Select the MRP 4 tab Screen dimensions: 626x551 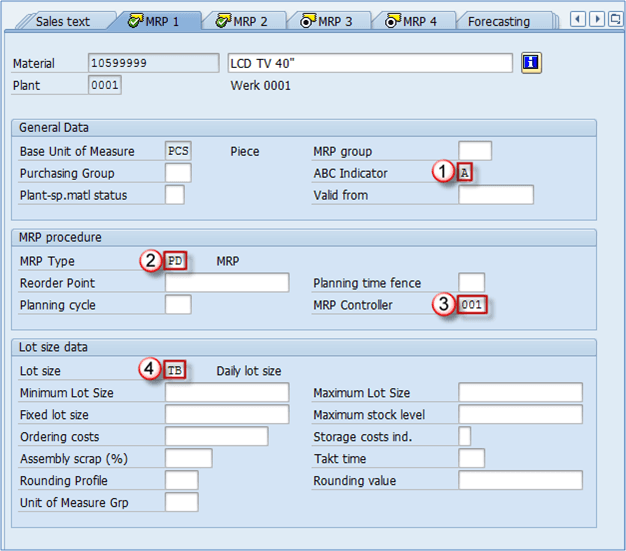click(412, 21)
